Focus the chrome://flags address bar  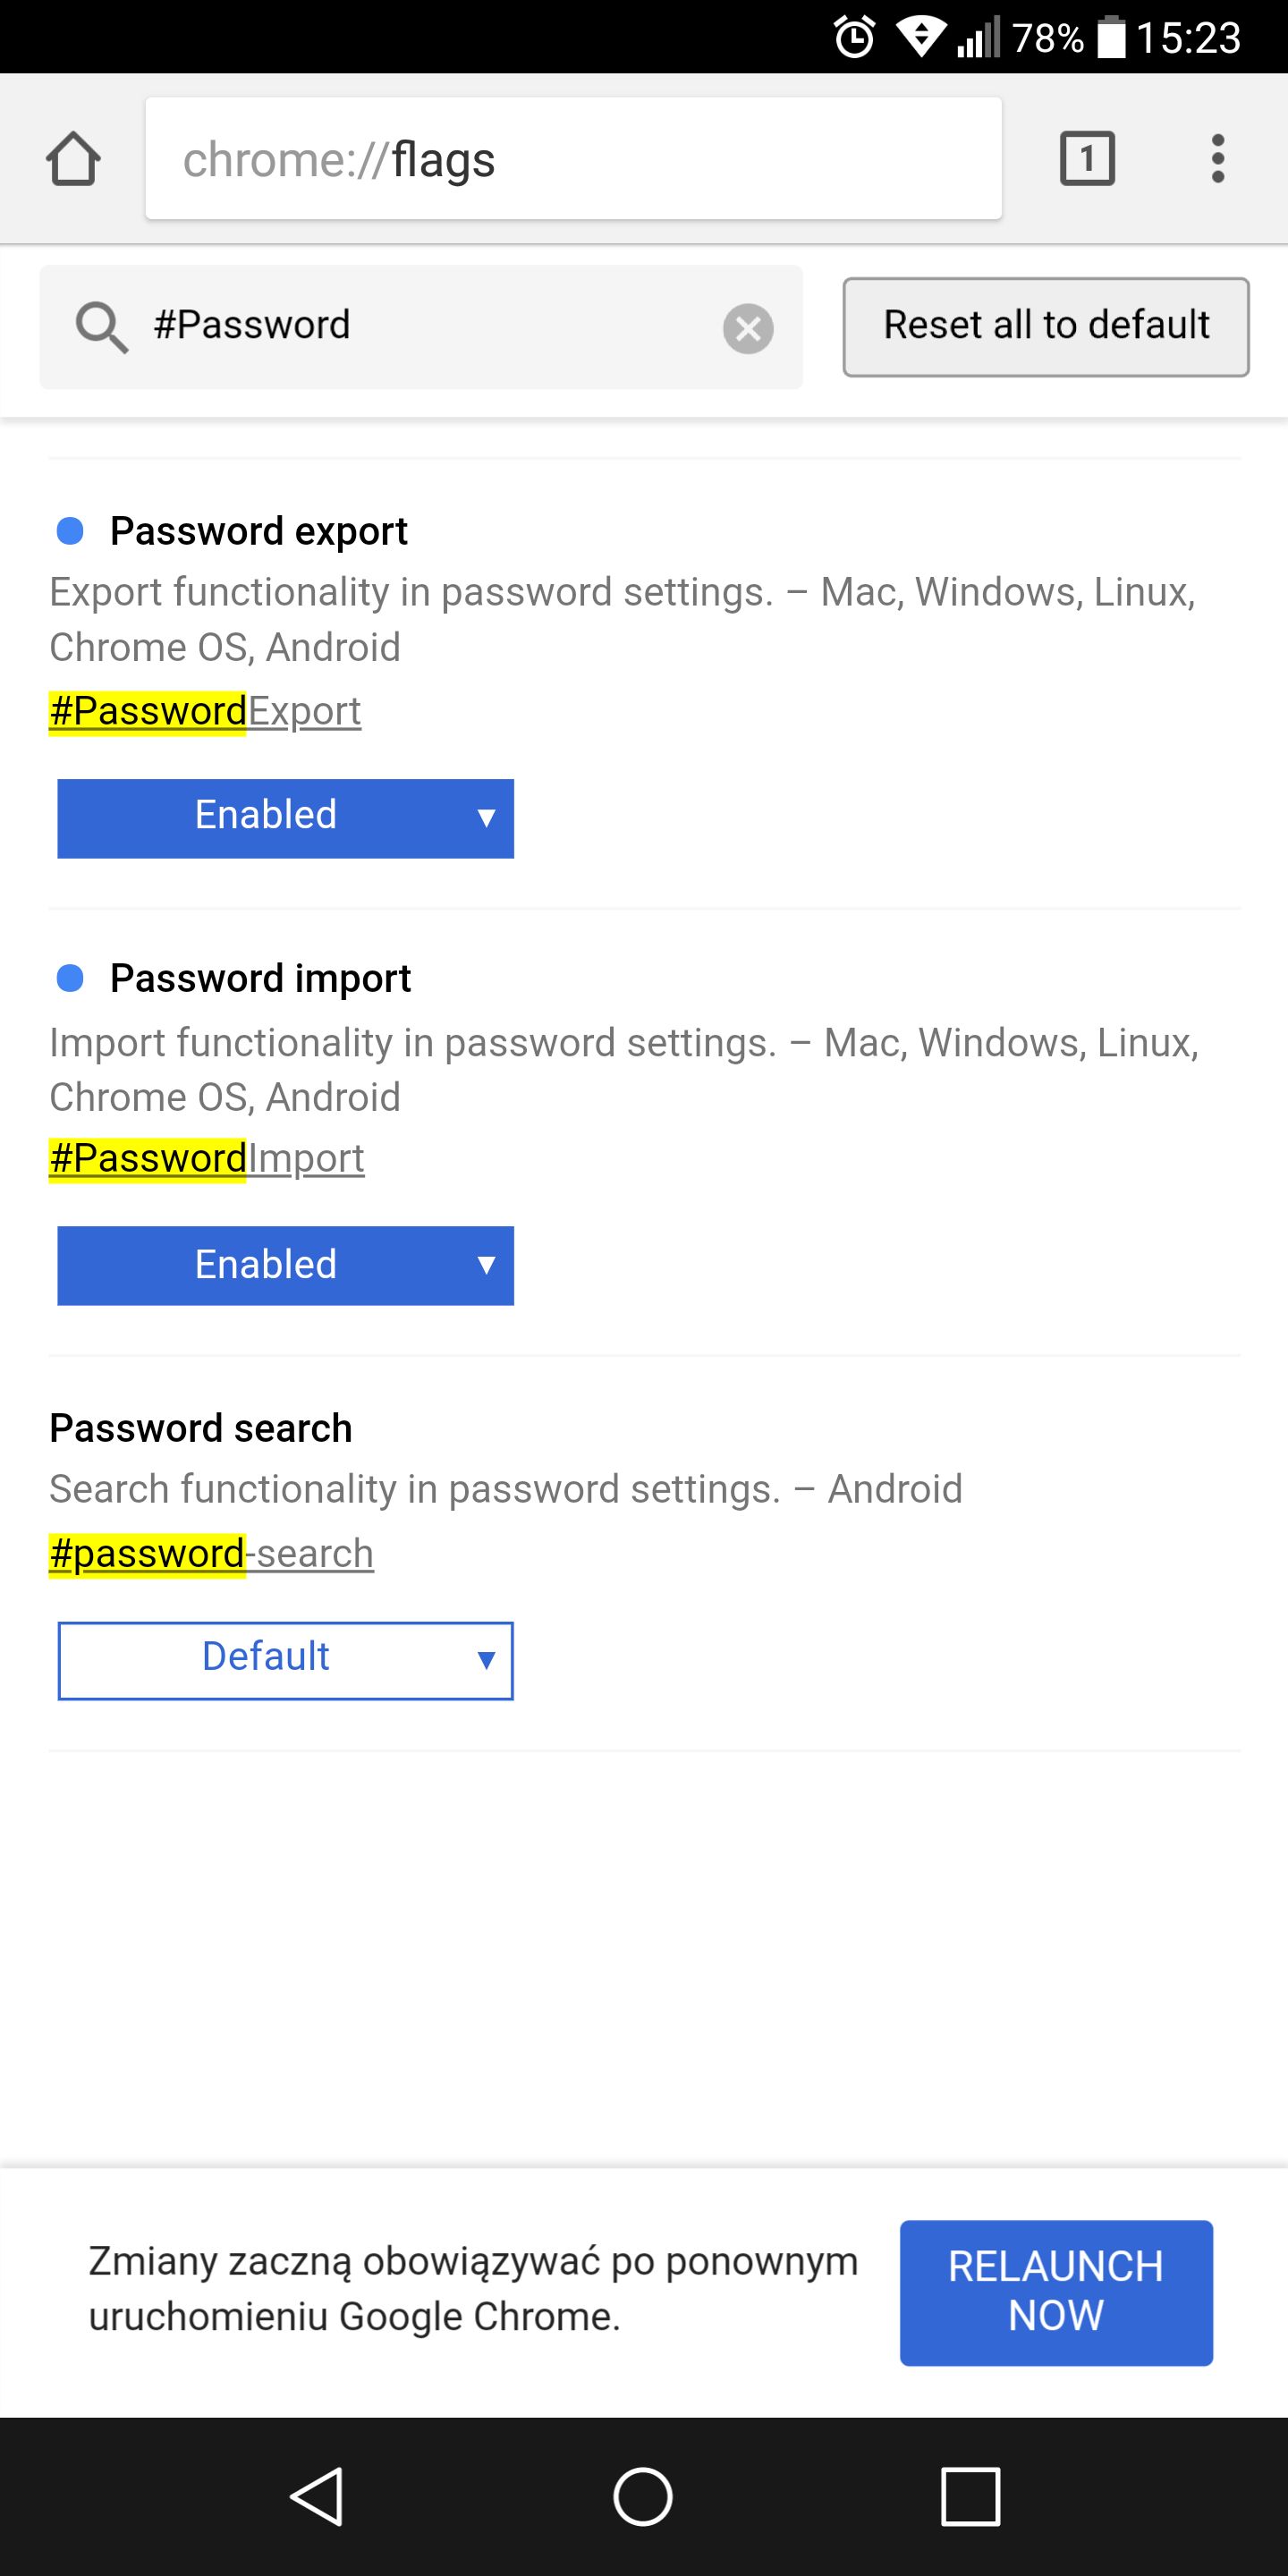[x=574, y=158]
